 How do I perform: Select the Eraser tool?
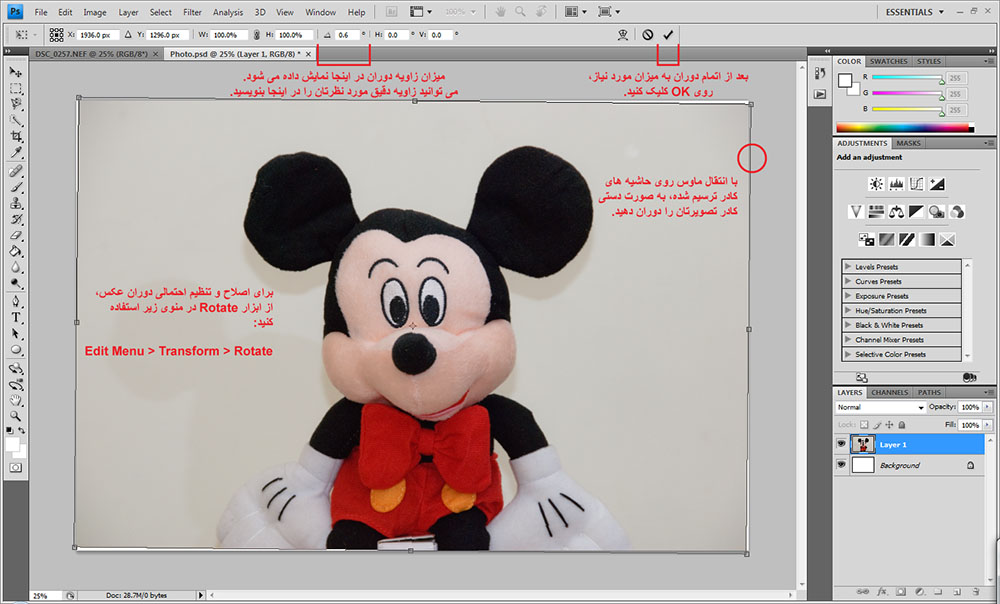tap(15, 235)
